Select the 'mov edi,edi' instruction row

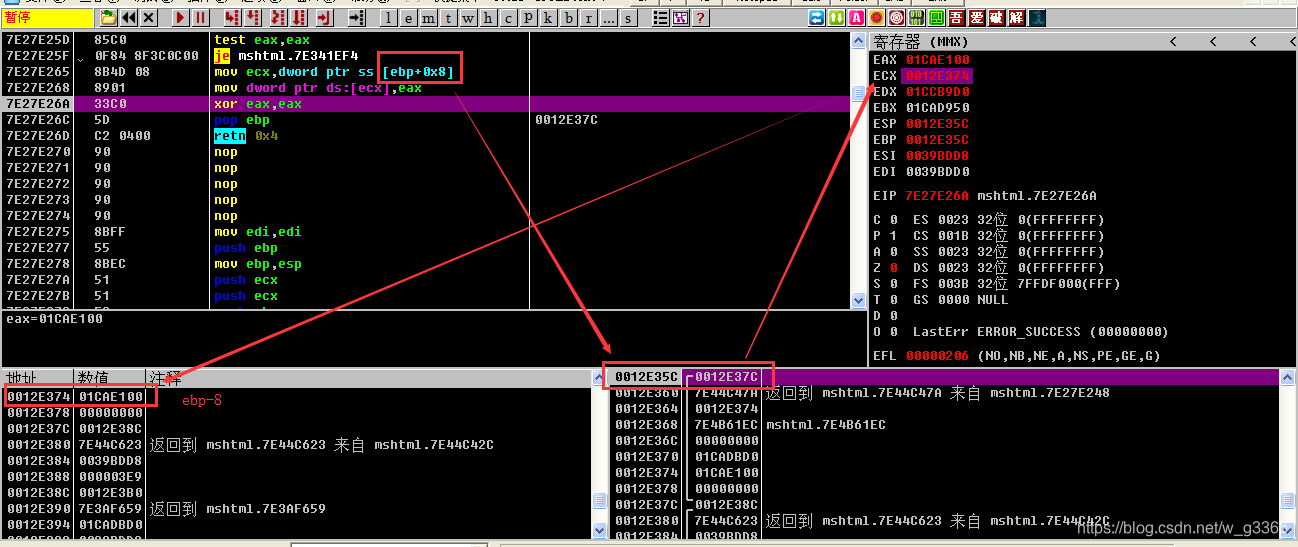[x=425, y=232]
